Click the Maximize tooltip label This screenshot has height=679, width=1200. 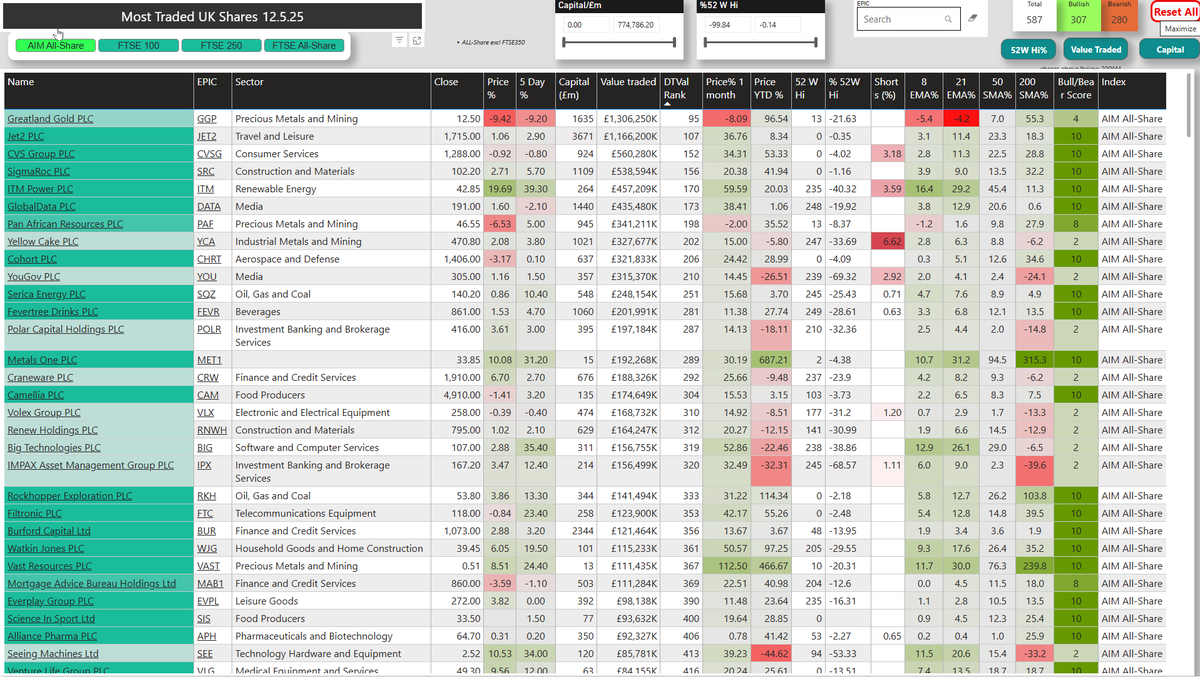point(1180,29)
